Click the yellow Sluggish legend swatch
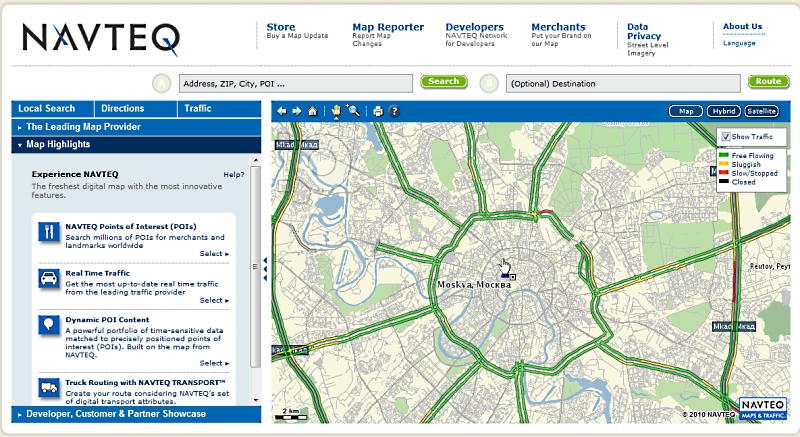This screenshot has height=437, width=800. [x=723, y=164]
